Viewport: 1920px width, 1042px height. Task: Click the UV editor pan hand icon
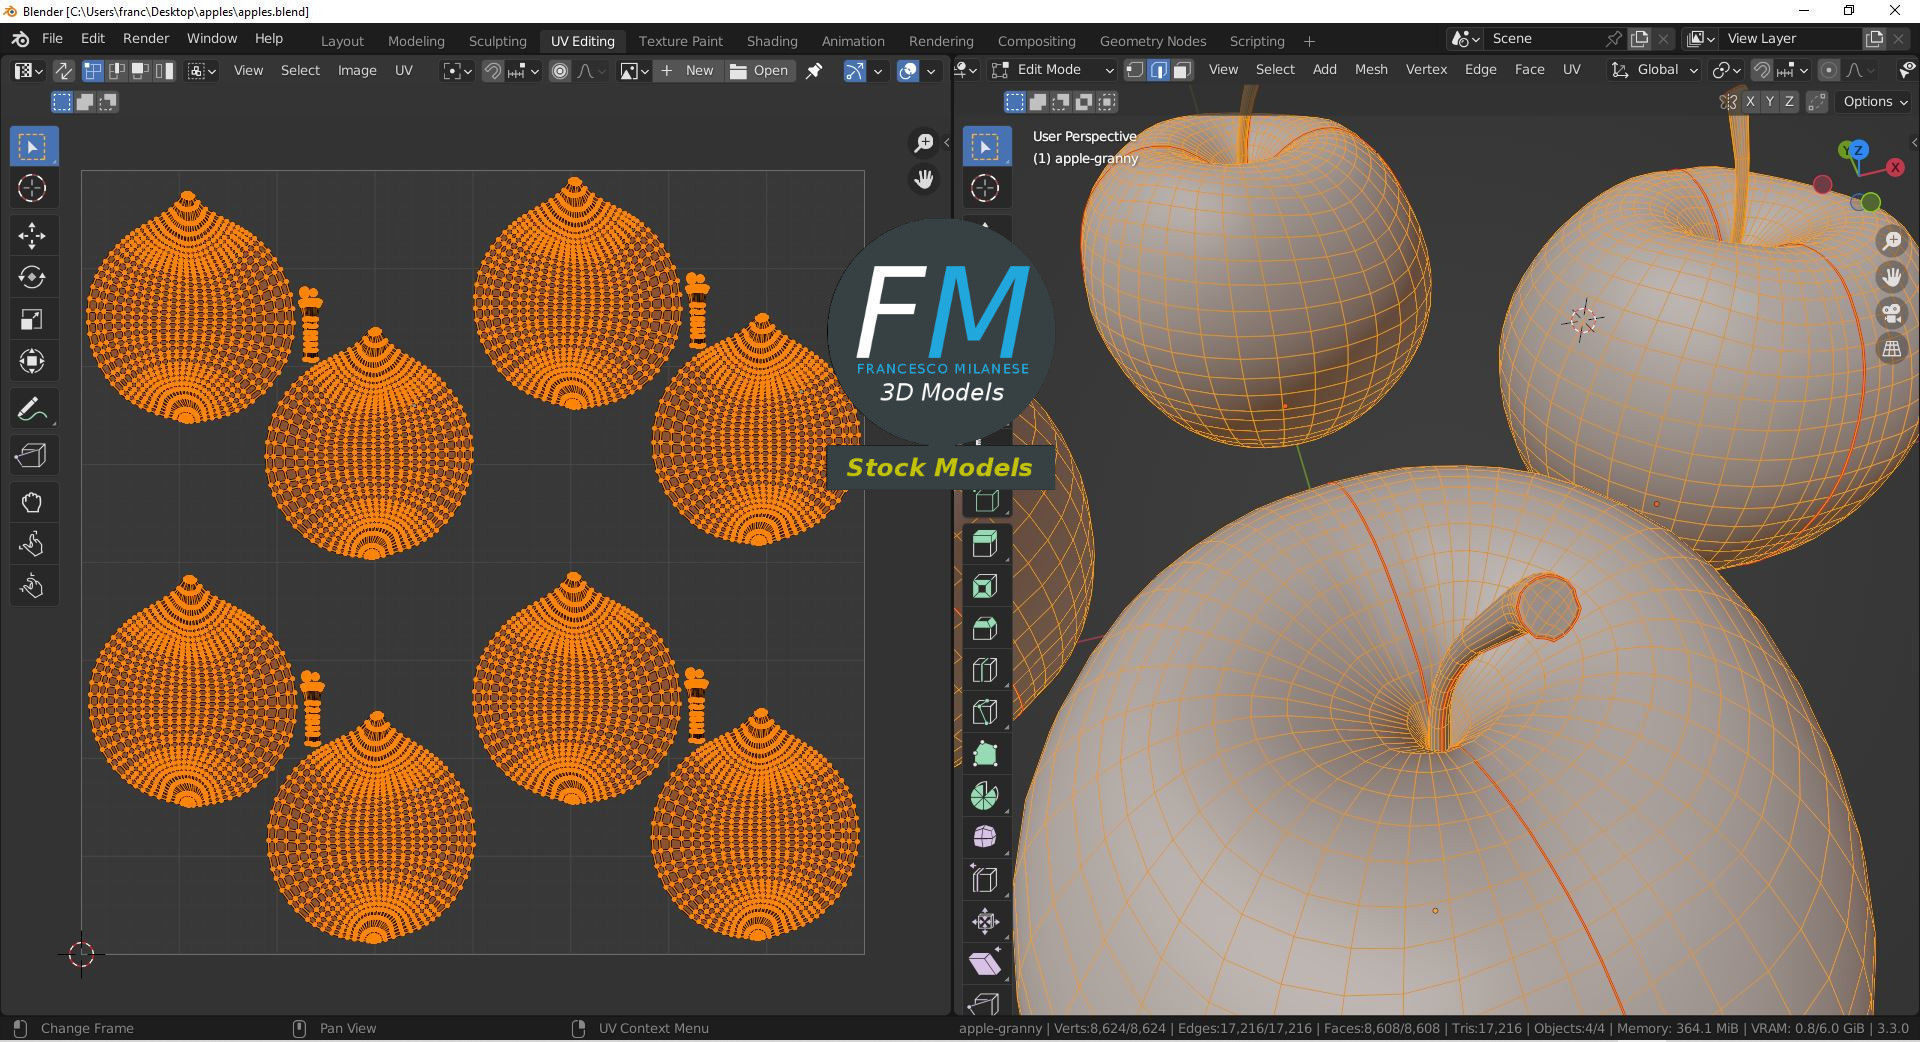(x=924, y=179)
